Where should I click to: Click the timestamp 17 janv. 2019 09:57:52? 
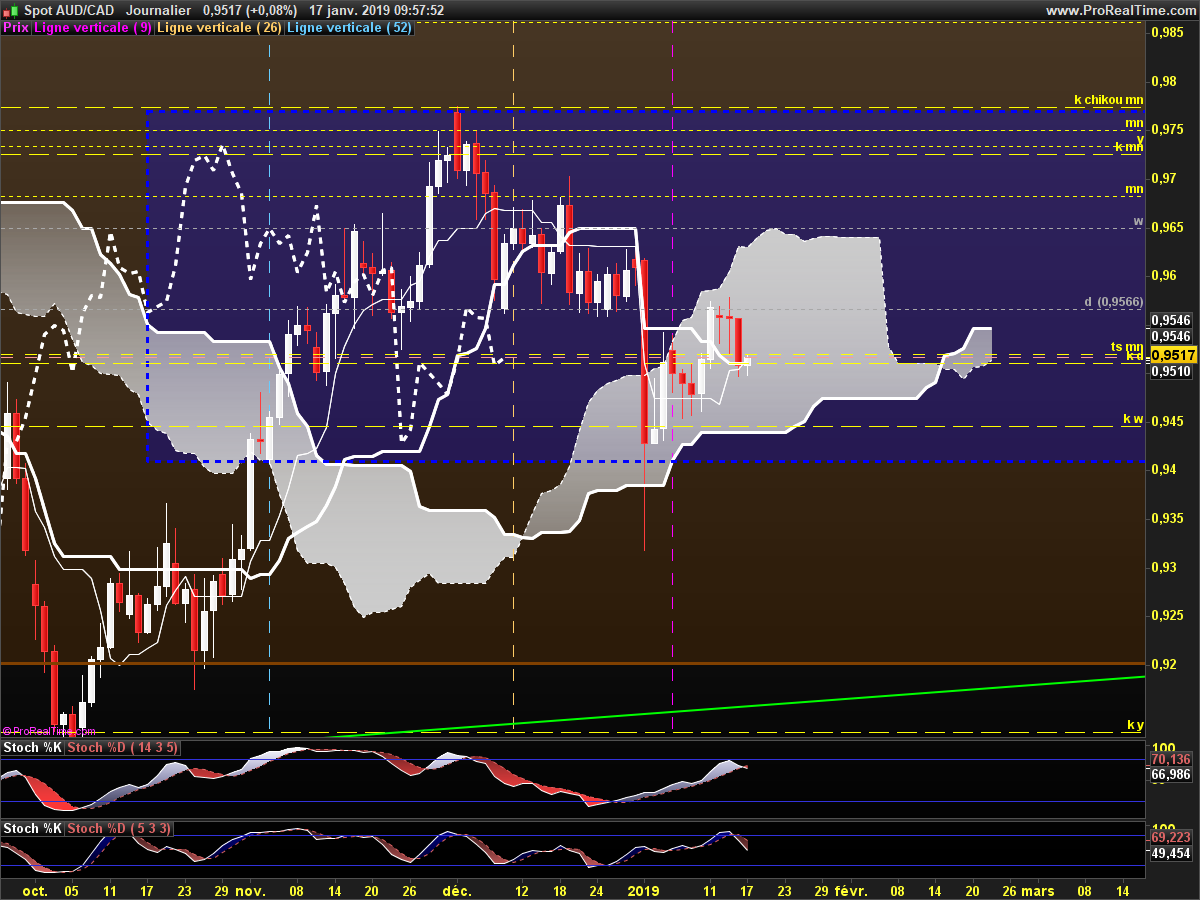coord(377,10)
